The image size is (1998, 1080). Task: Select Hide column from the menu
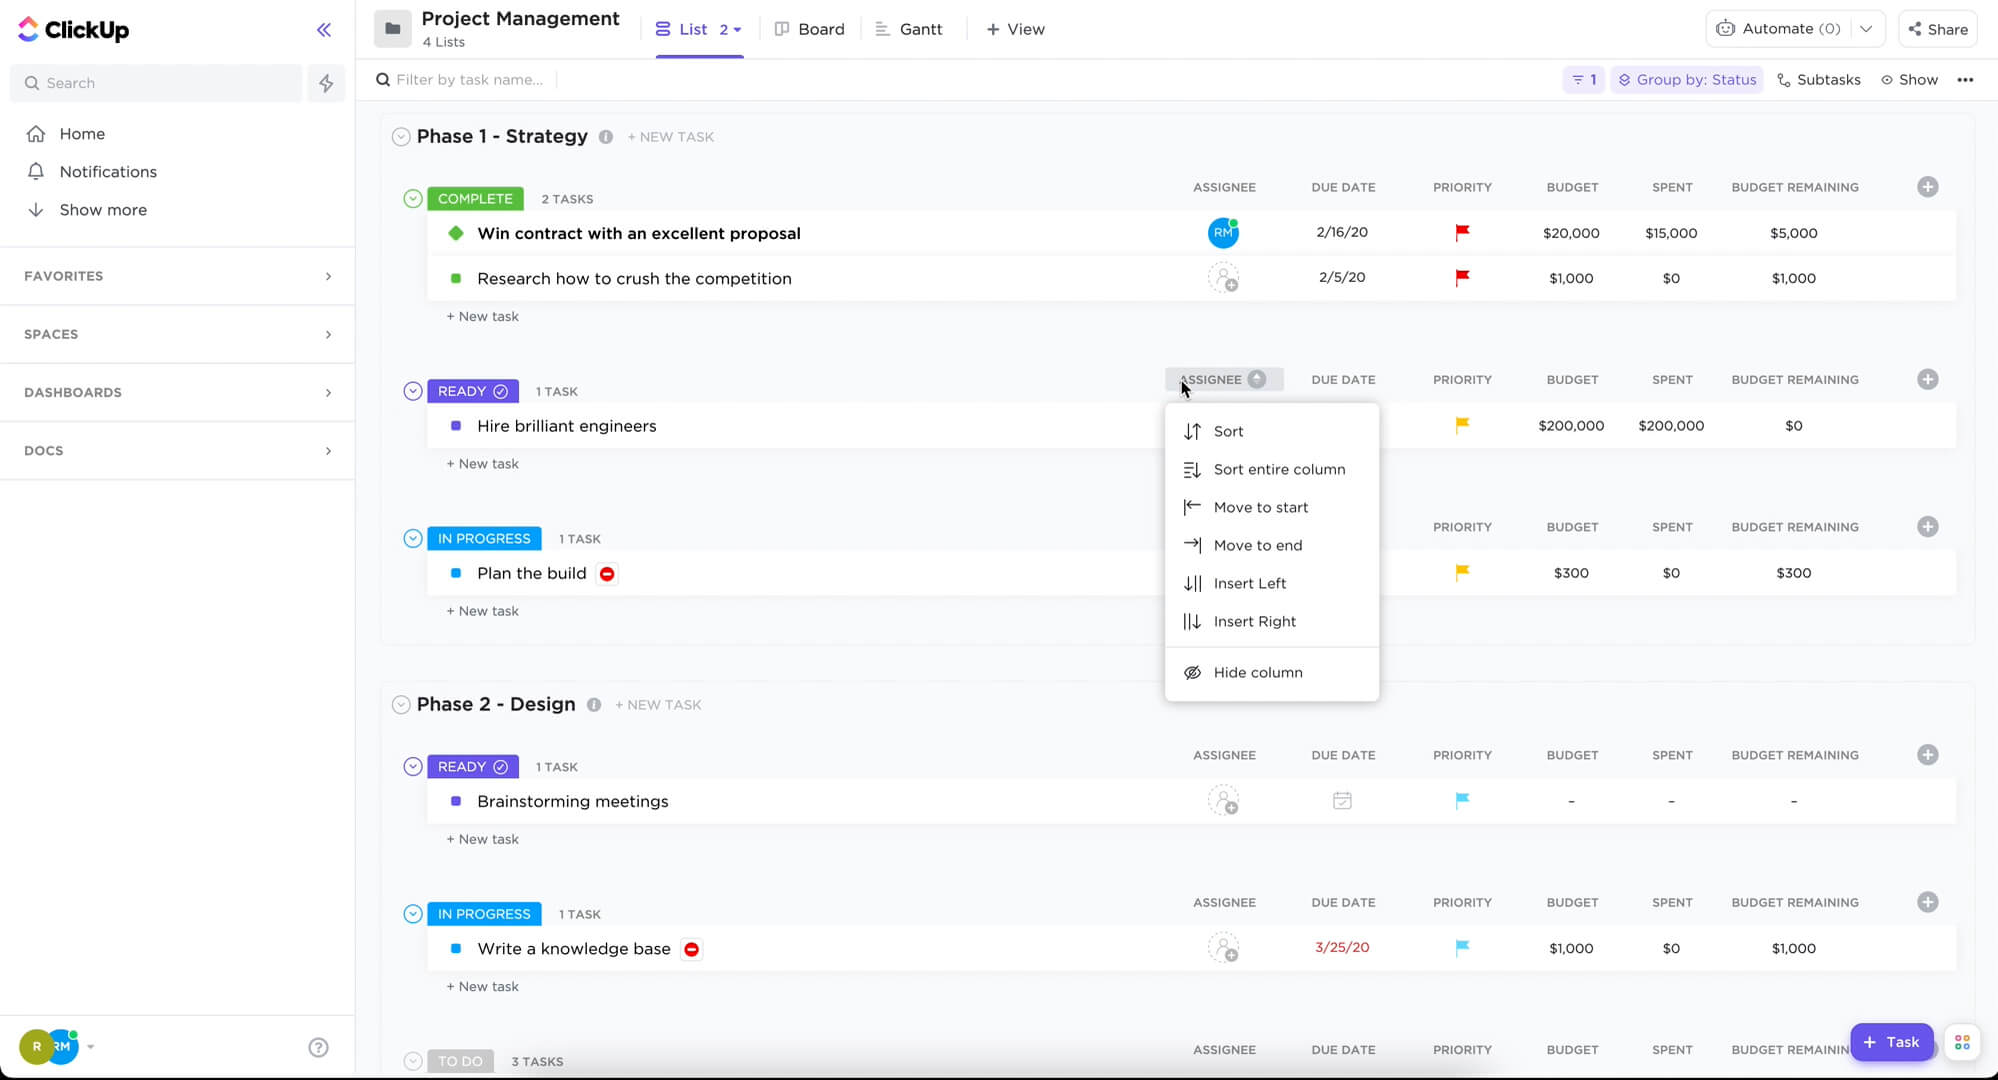pyautogui.click(x=1258, y=672)
